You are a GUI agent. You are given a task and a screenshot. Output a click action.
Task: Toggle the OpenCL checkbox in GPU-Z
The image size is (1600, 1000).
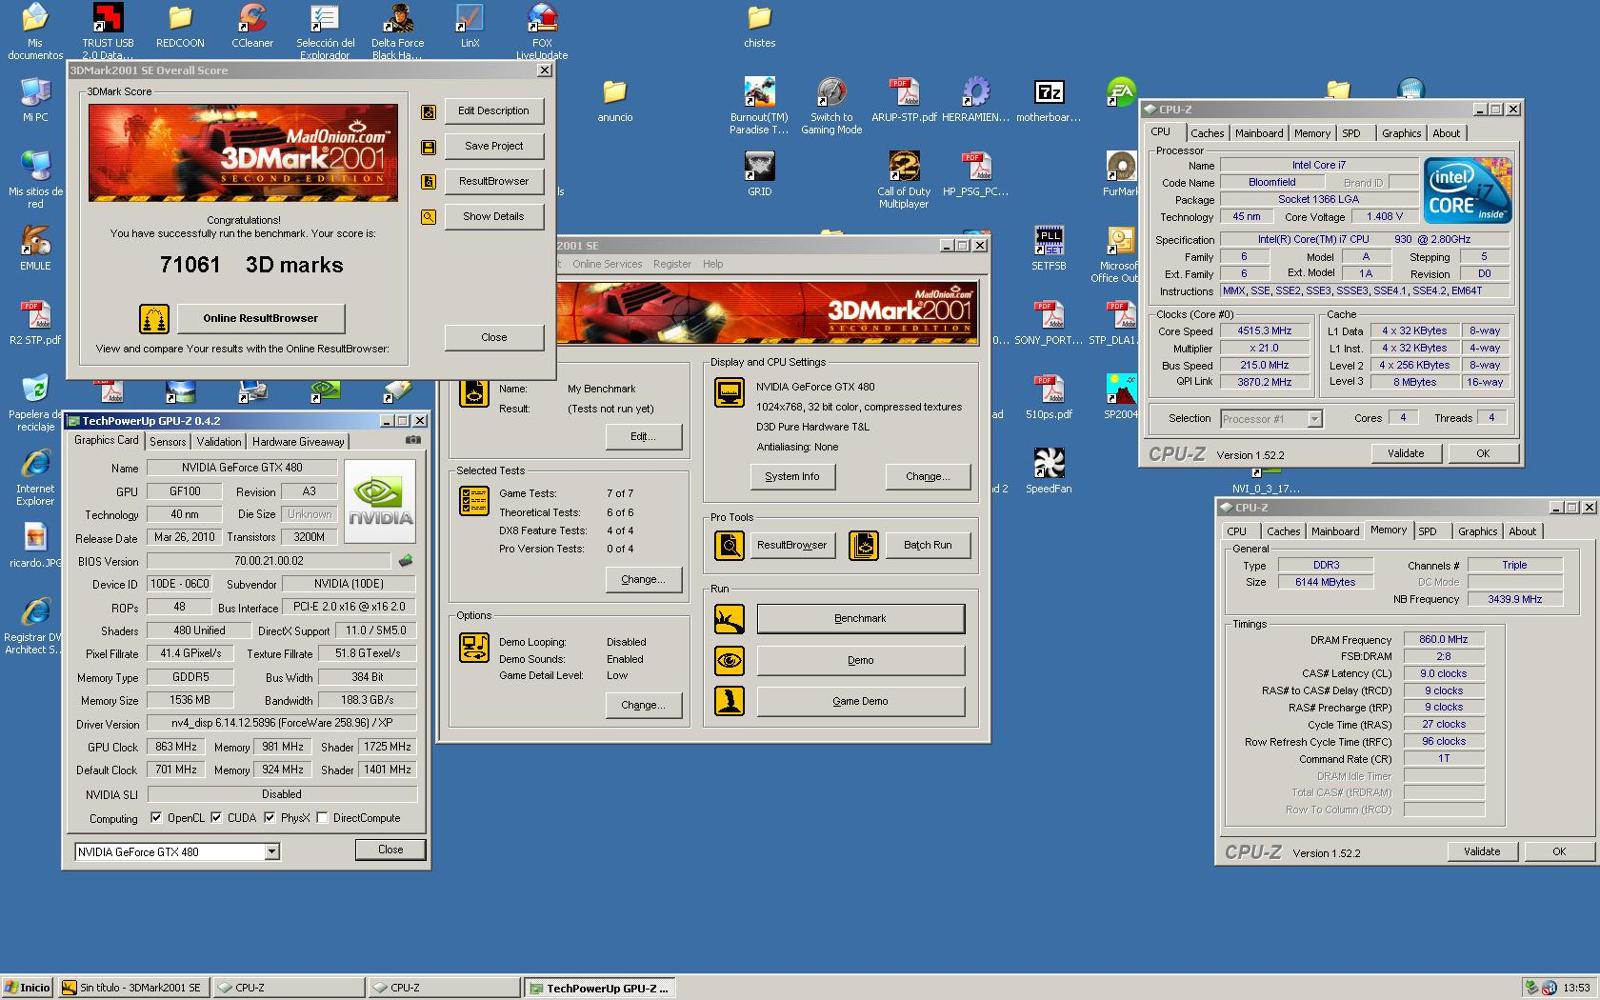click(156, 818)
